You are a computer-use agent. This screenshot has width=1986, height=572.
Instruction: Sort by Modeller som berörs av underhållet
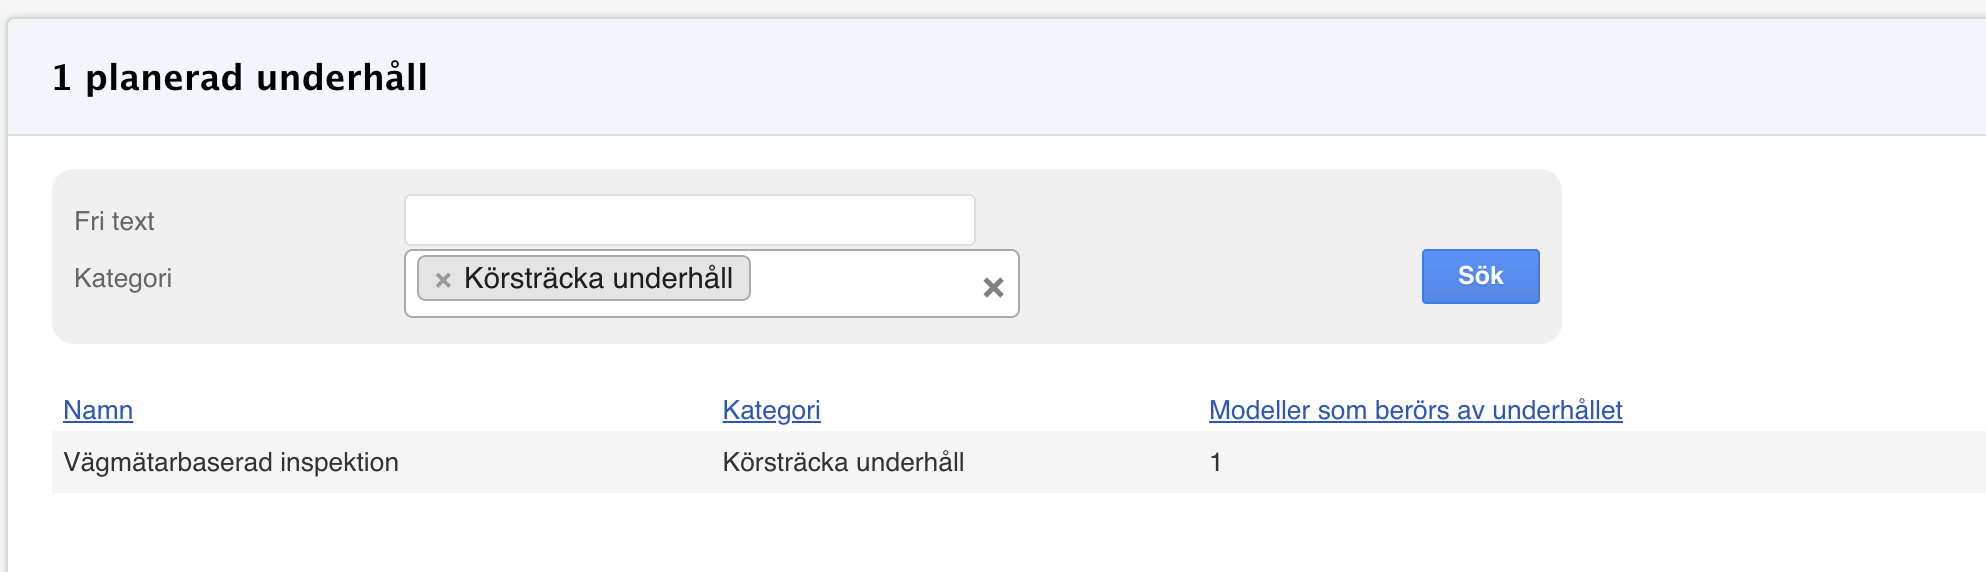[x=1415, y=410]
